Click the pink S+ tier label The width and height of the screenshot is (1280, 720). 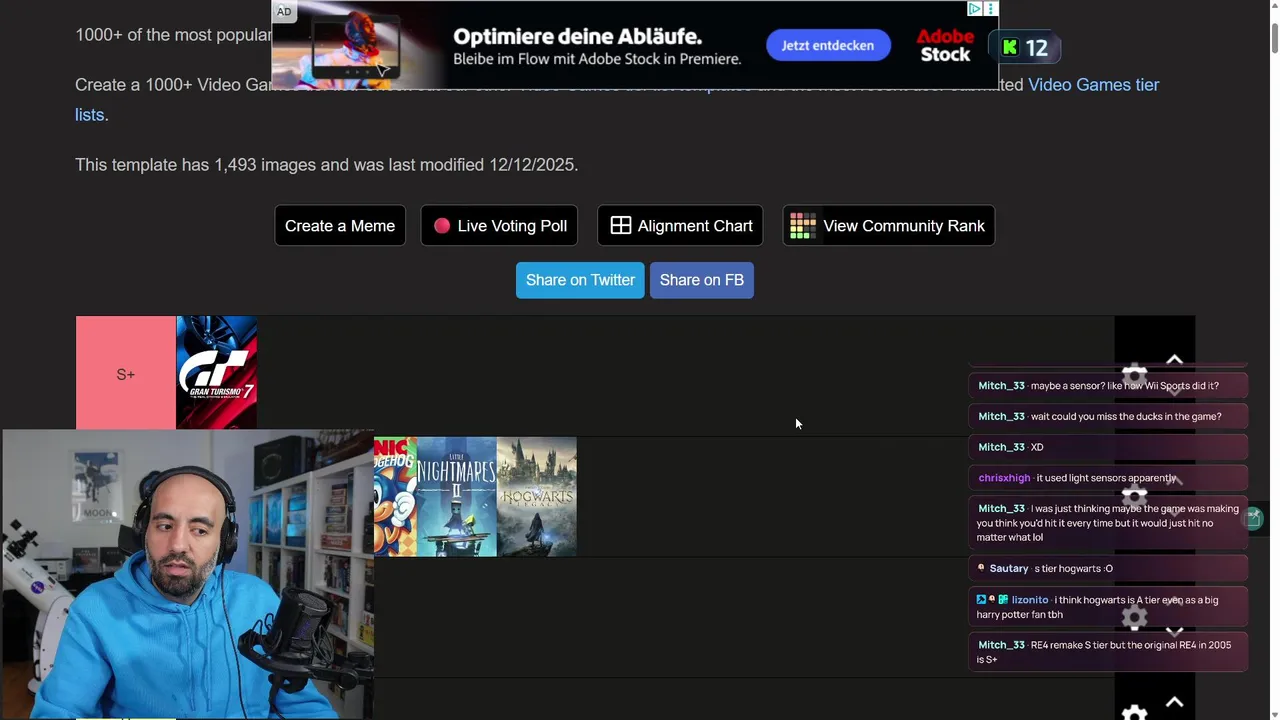[126, 374]
